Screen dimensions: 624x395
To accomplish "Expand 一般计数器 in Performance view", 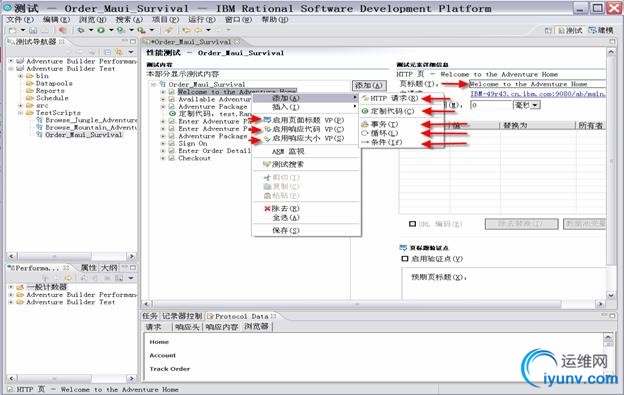I will (x=11, y=287).
